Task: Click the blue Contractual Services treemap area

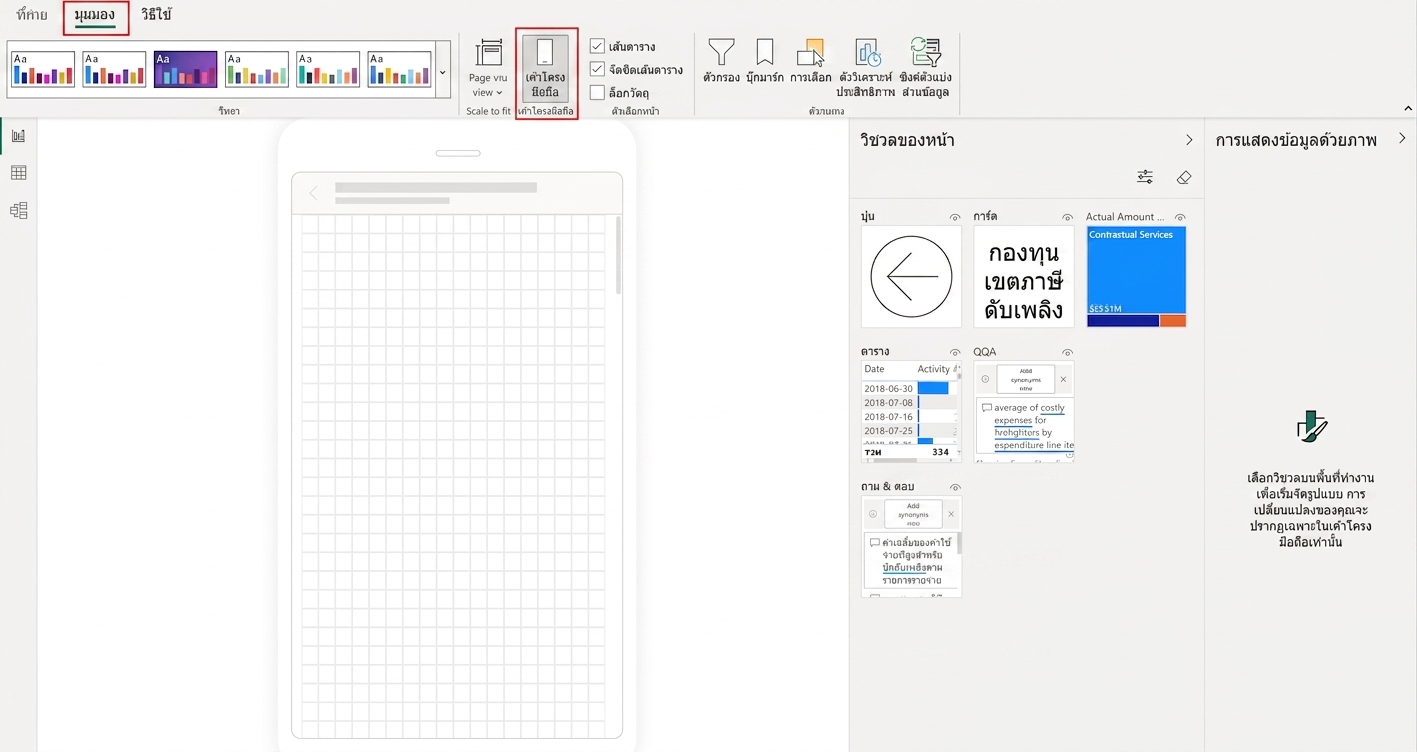Action: click(x=1137, y=270)
